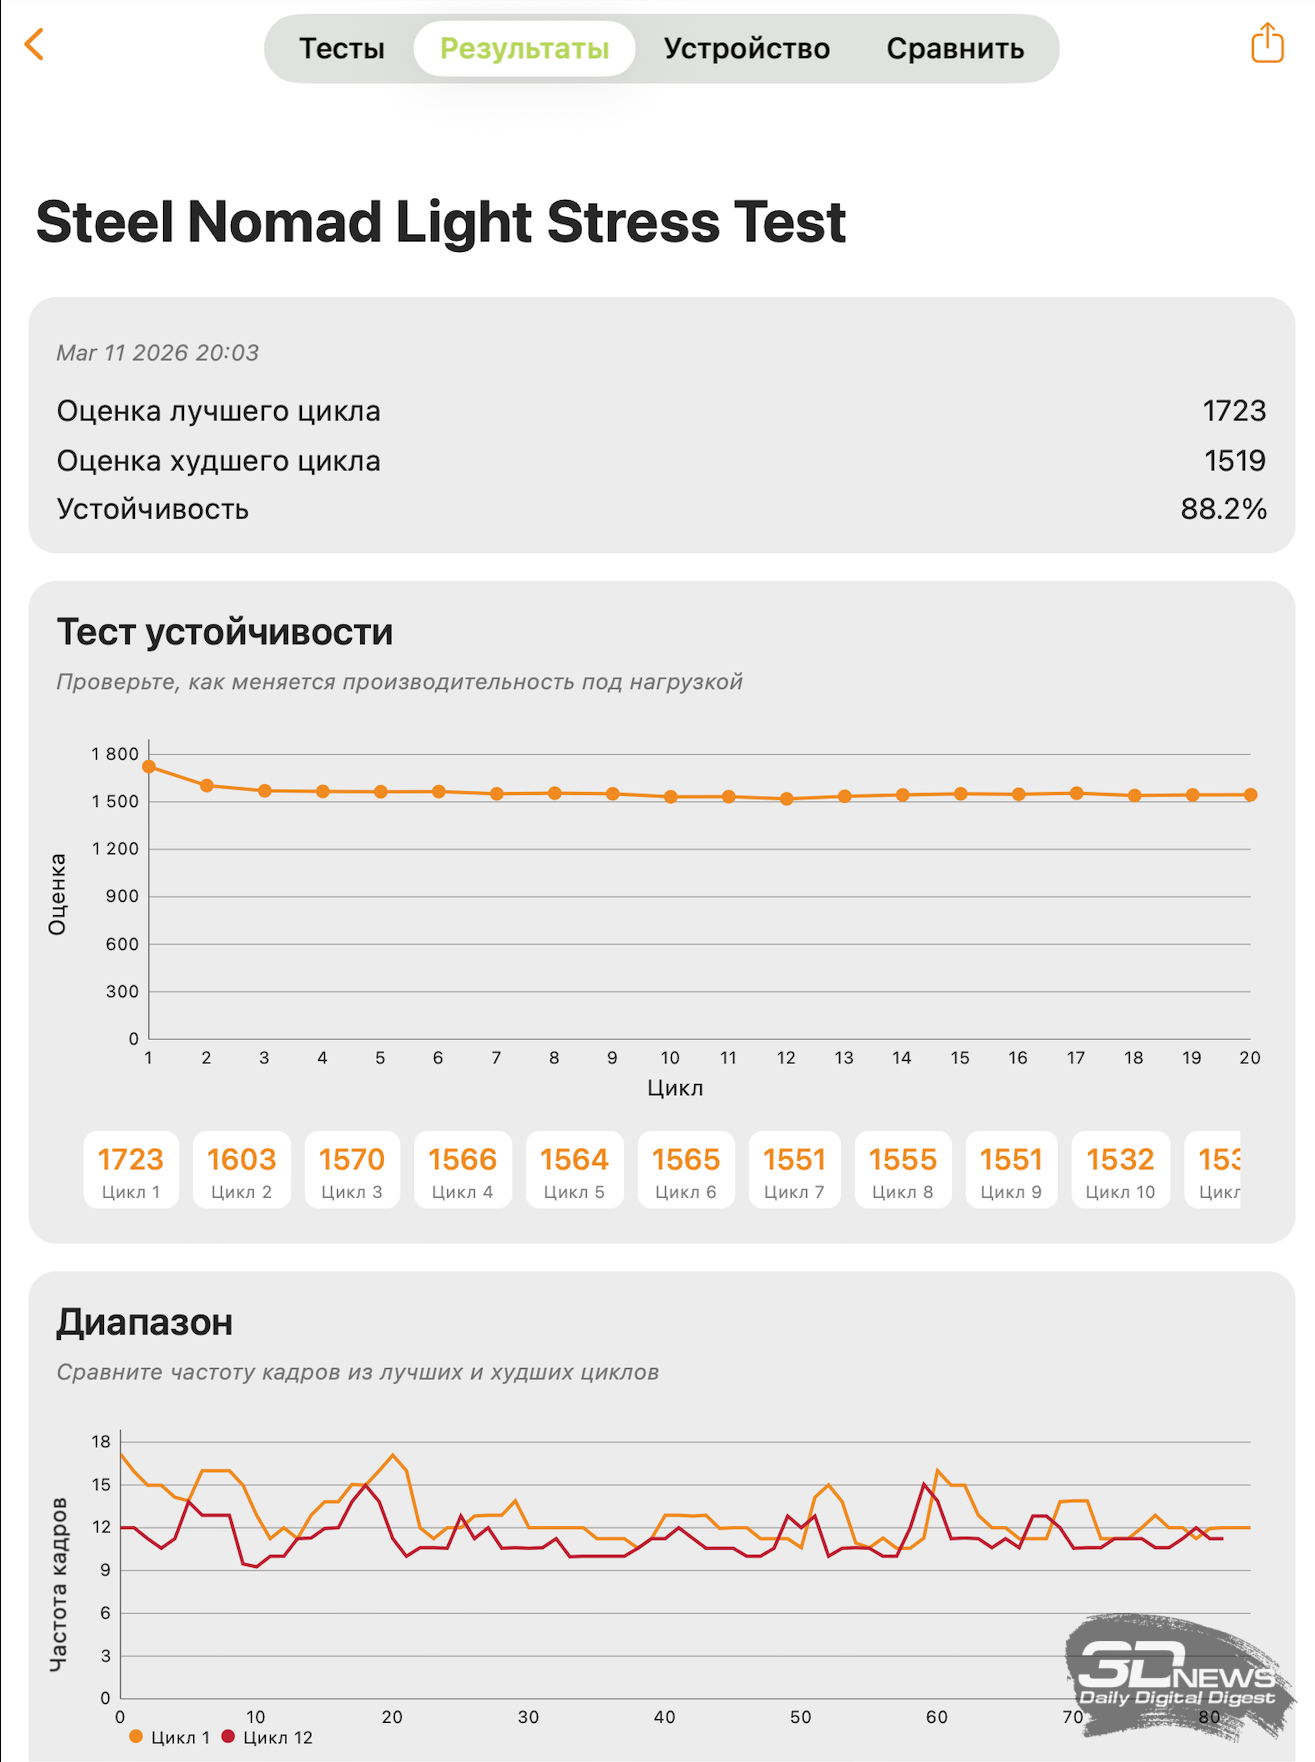This screenshot has height=1762, width=1315.
Task: Toggle the orange Цикл 1 legend marker
Action: coord(136,1737)
